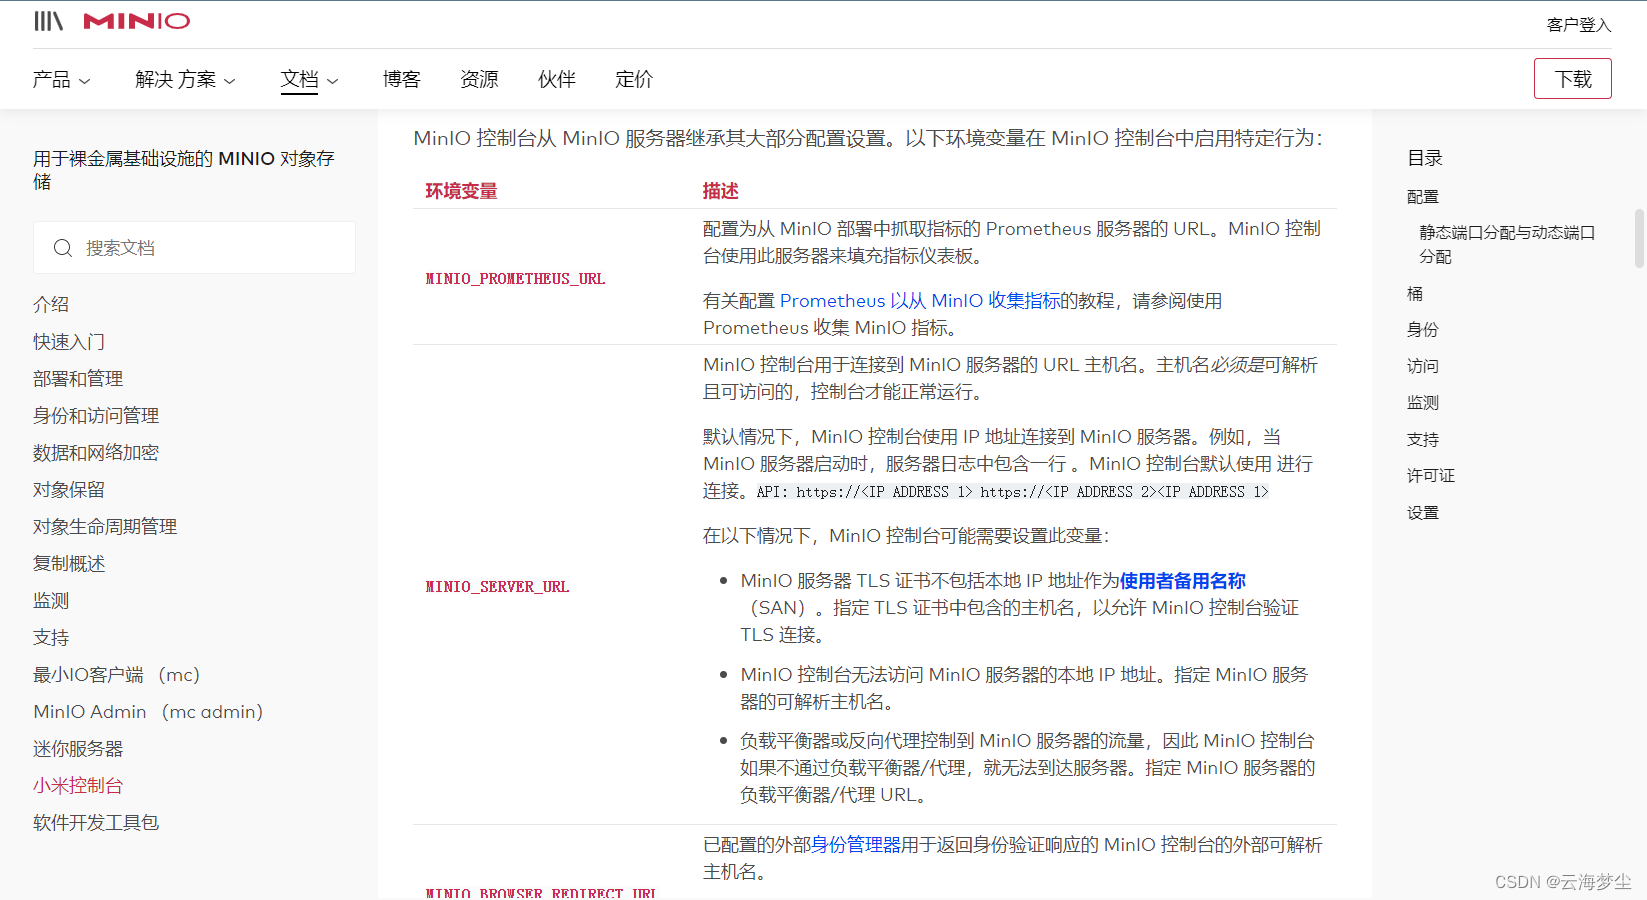Click the 描述 column header

720,190
